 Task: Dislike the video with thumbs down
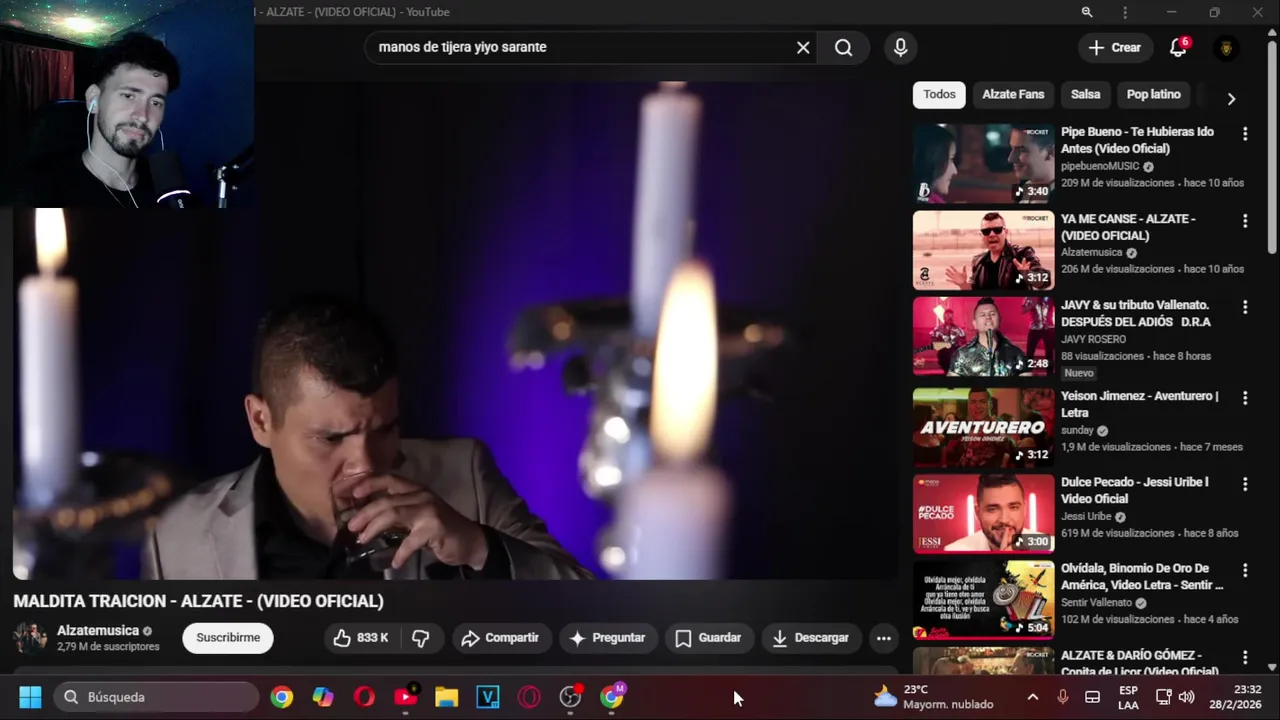pos(421,638)
